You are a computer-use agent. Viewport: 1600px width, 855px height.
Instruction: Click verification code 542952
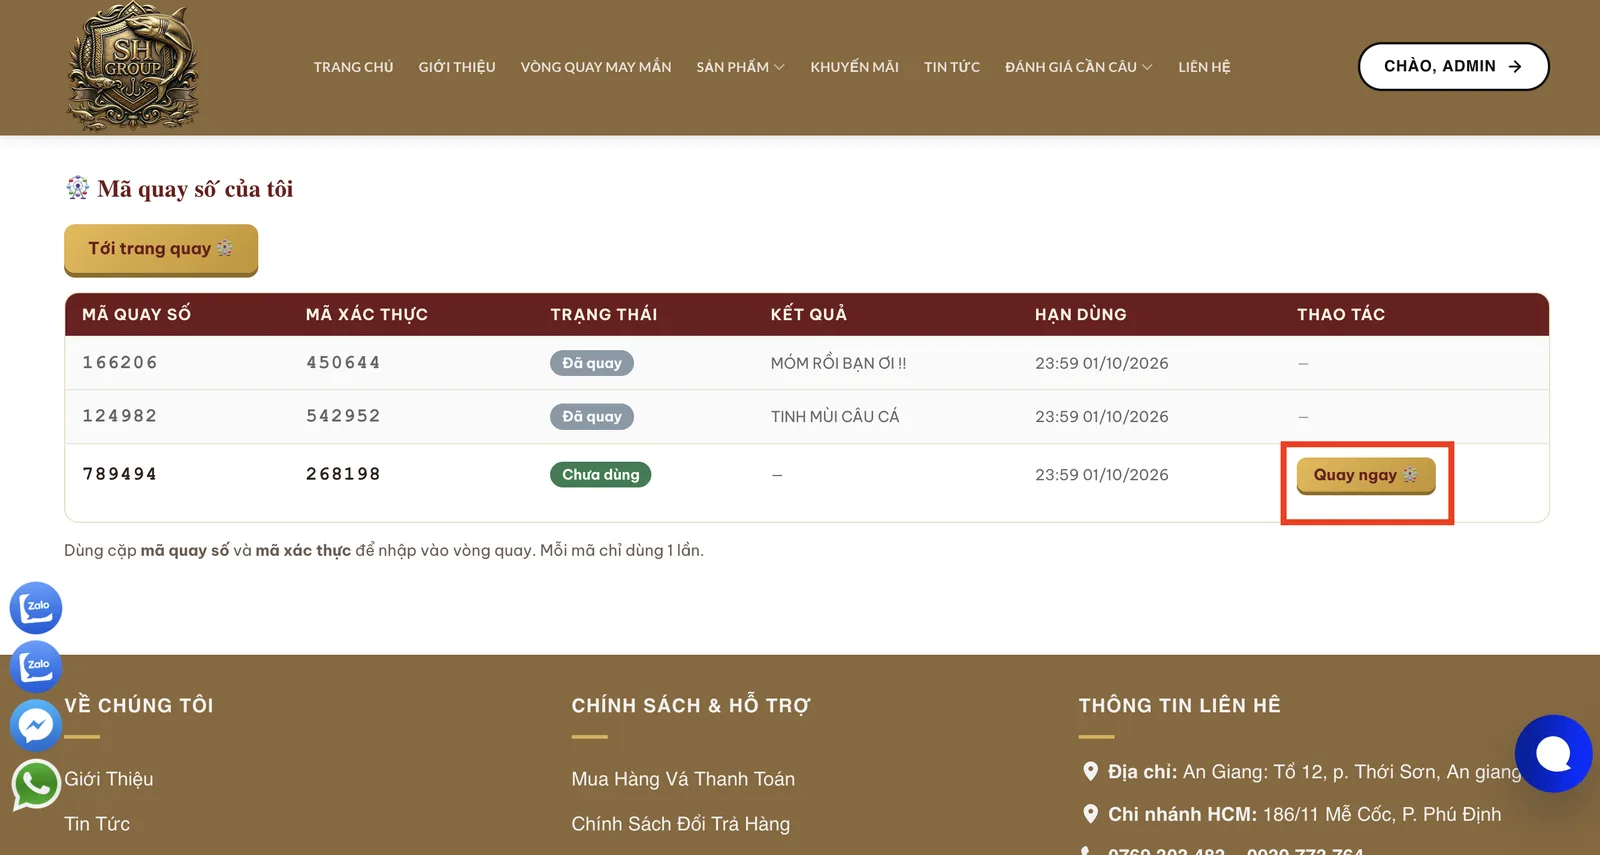tap(343, 415)
